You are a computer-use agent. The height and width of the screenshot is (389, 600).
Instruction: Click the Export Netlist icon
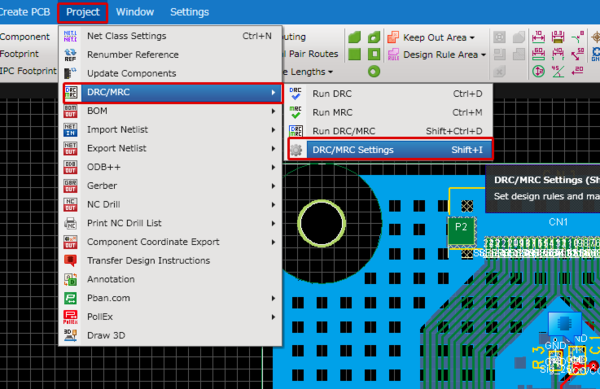pyautogui.click(x=70, y=148)
